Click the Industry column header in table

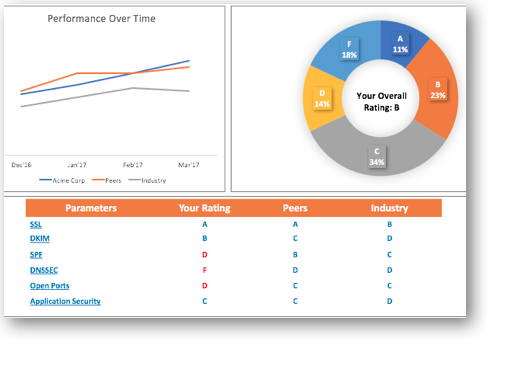tap(389, 208)
